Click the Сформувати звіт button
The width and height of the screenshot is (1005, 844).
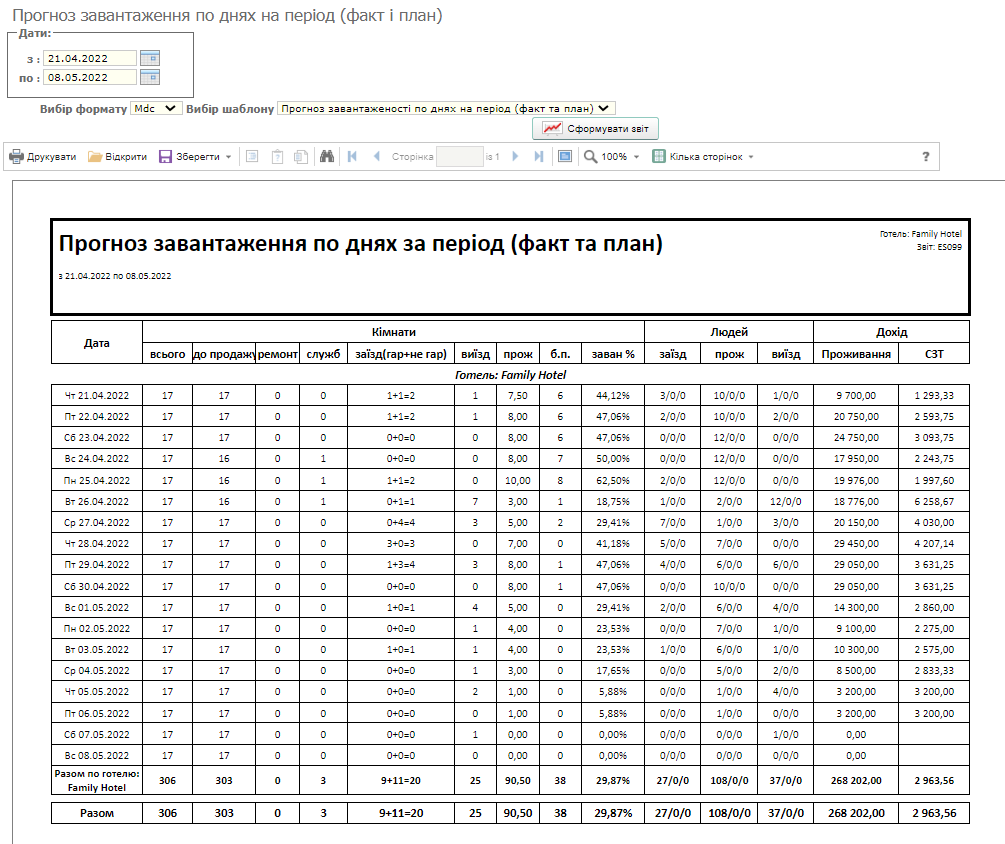tap(596, 129)
